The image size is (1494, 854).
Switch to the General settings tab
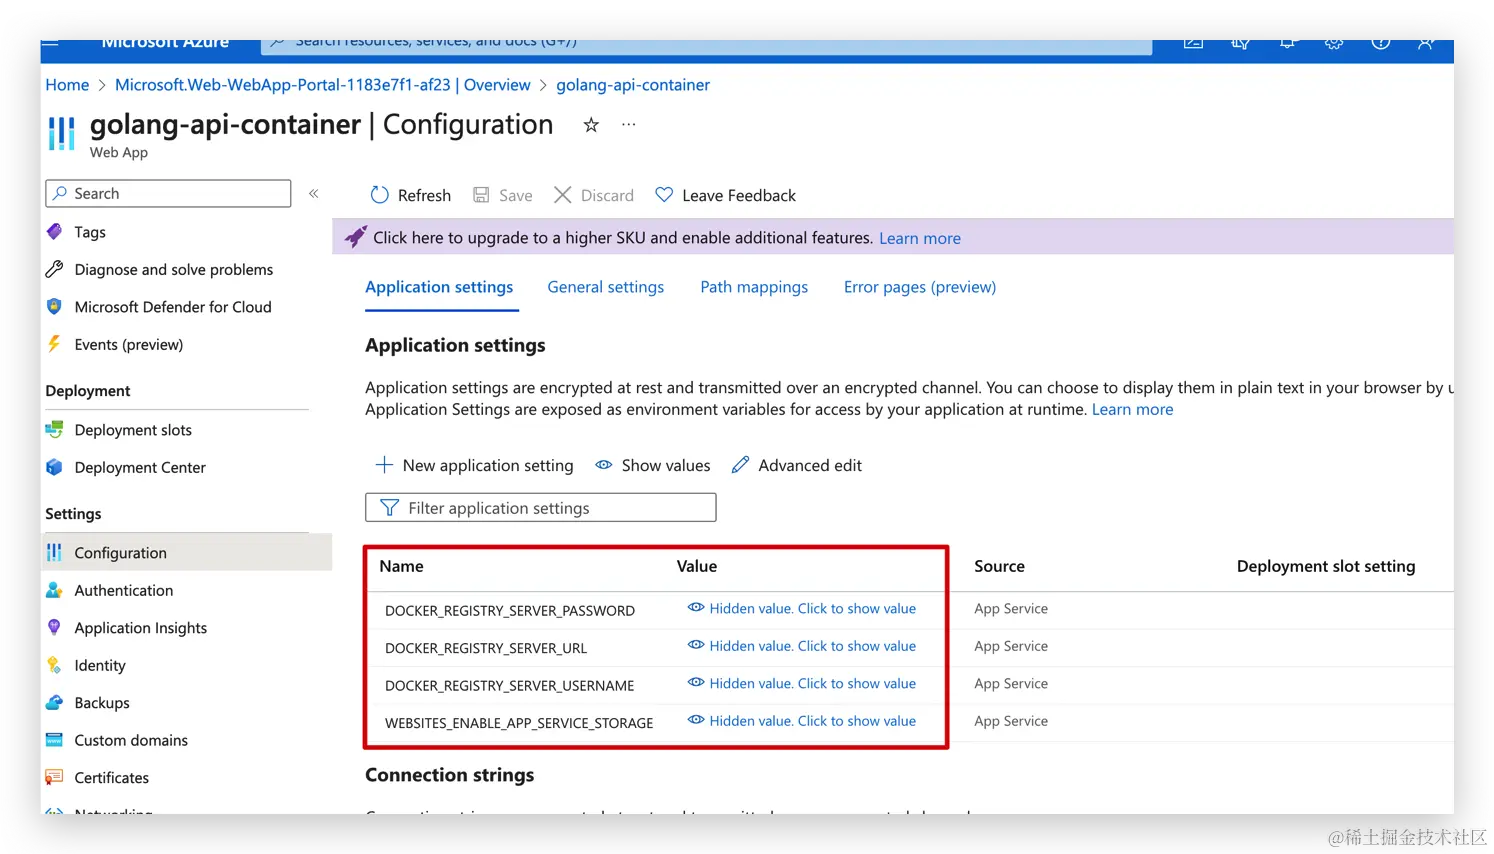click(x=605, y=287)
